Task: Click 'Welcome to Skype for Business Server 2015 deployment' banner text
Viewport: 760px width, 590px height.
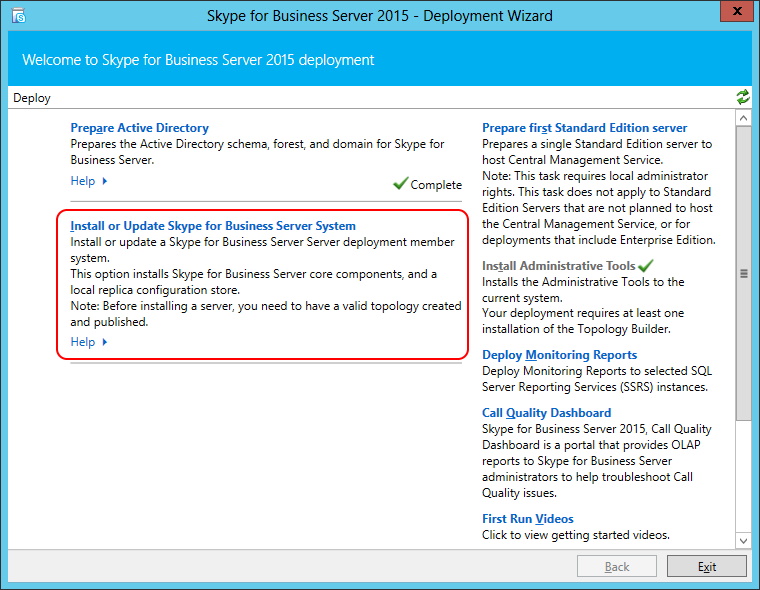Action: point(198,60)
